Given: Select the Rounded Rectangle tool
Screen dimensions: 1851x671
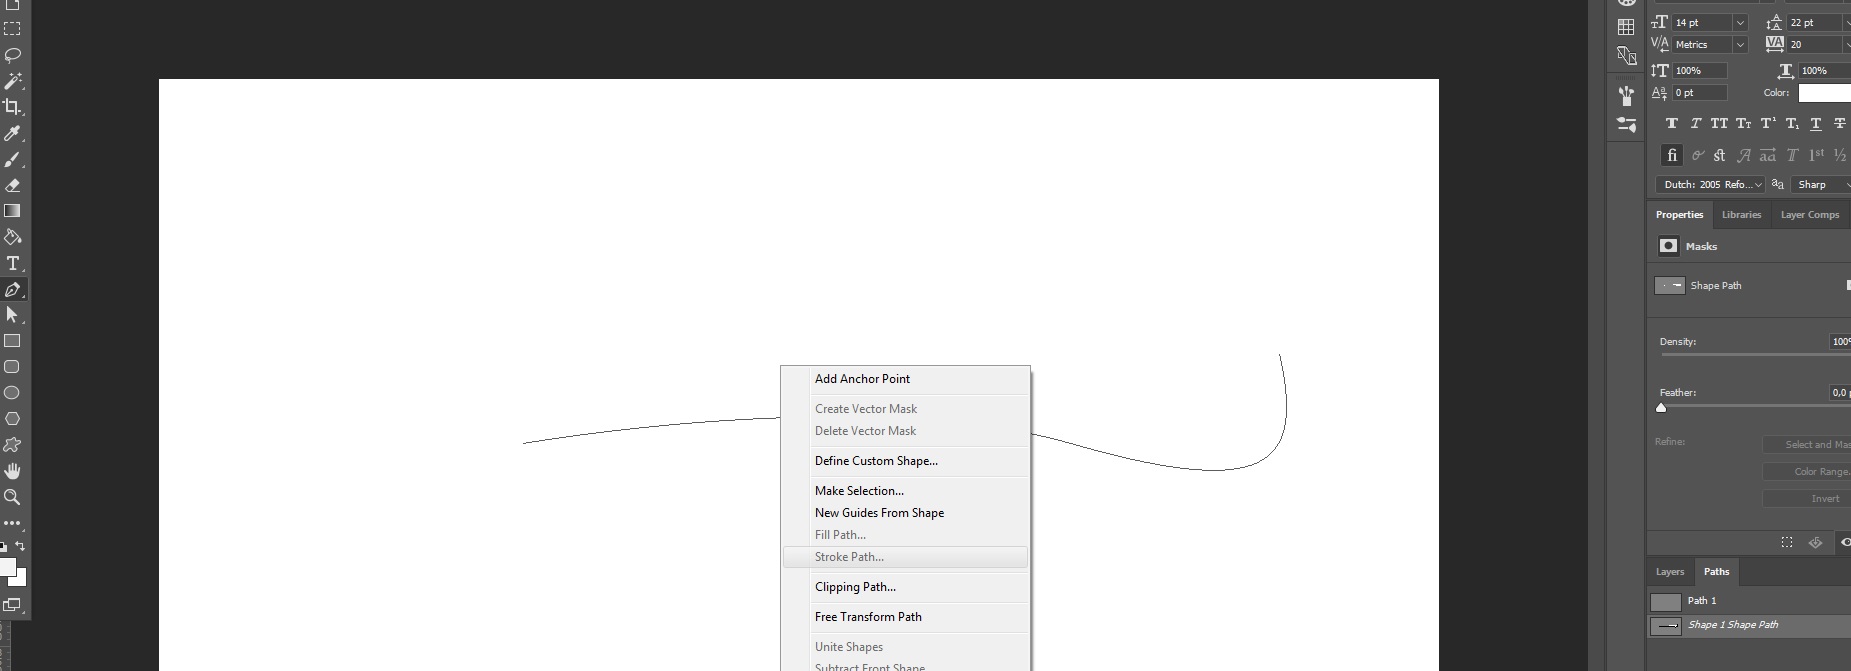Looking at the screenshot, I should pyautogui.click(x=12, y=367).
